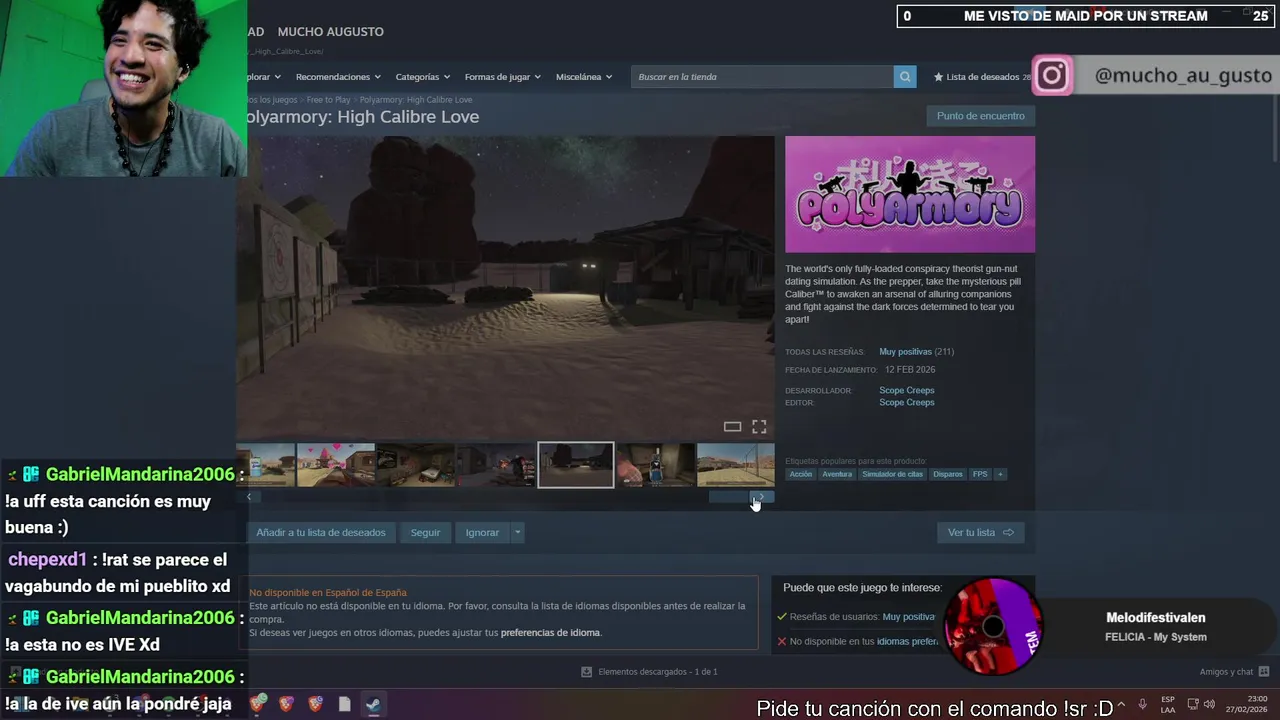Open developer Scope Creeps link
The height and width of the screenshot is (720, 1280).
pyautogui.click(x=906, y=391)
